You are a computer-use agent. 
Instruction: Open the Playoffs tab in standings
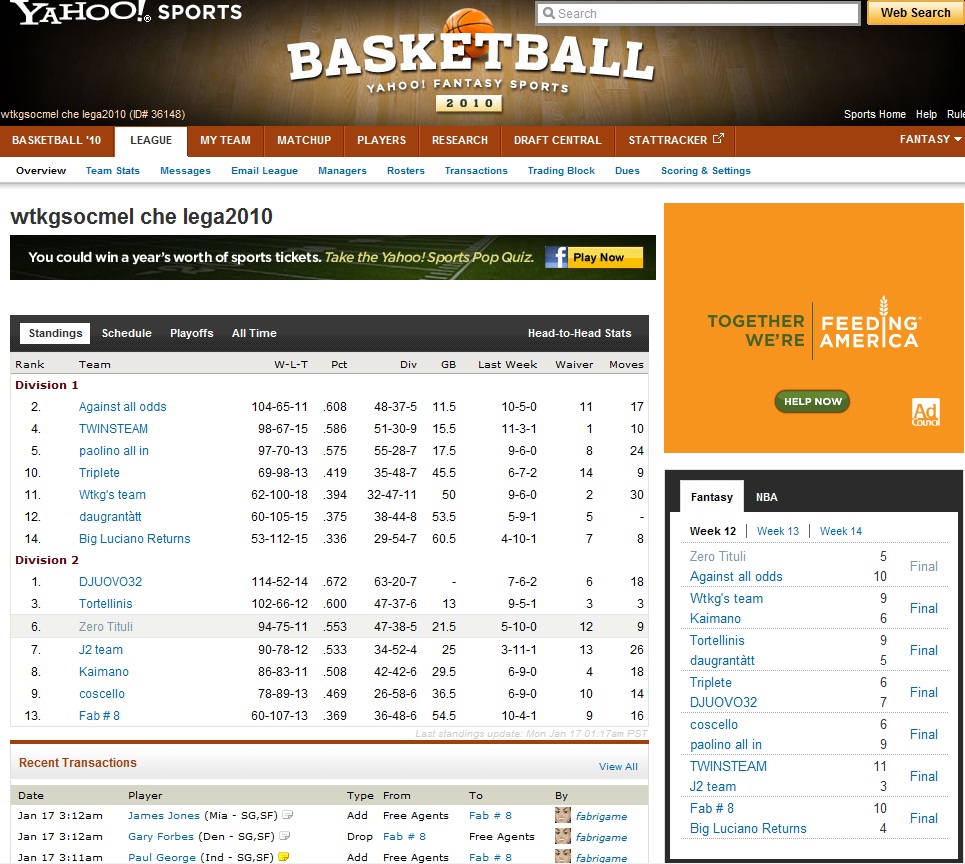click(x=191, y=333)
